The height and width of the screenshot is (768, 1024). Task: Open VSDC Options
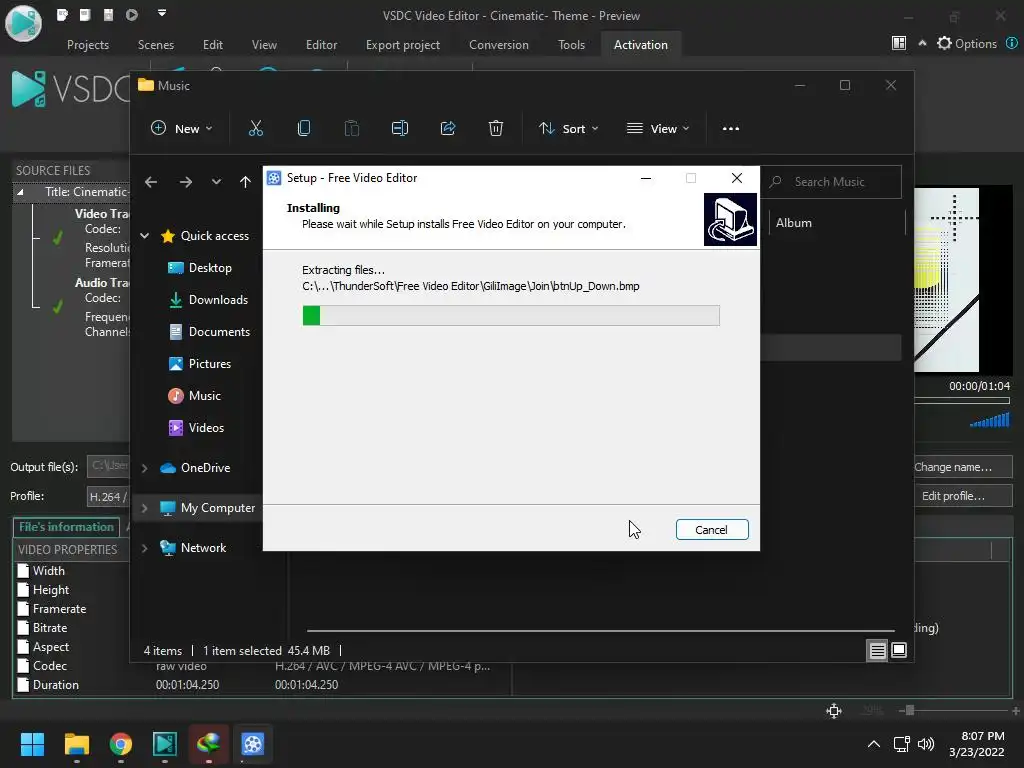coord(967,43)
